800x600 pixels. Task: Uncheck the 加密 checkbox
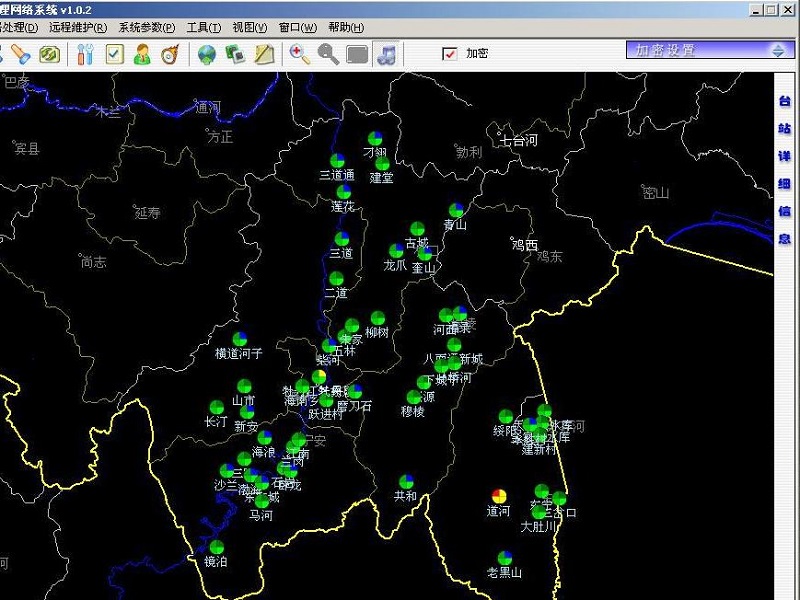pyautogui.click(x=450, y=54)
